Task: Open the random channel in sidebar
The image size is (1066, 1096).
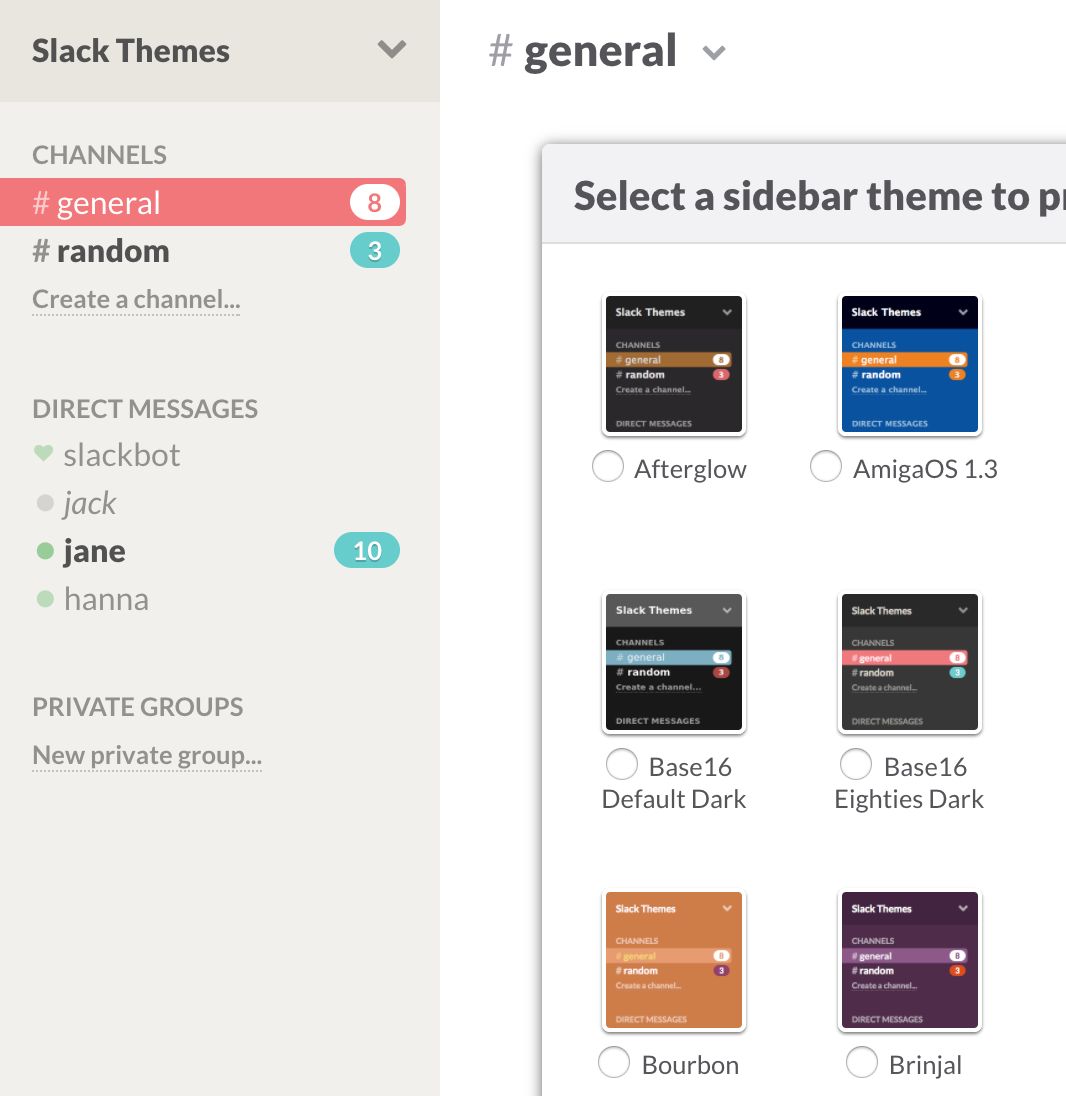Action: pyautogui.click(x=112, y=251)
